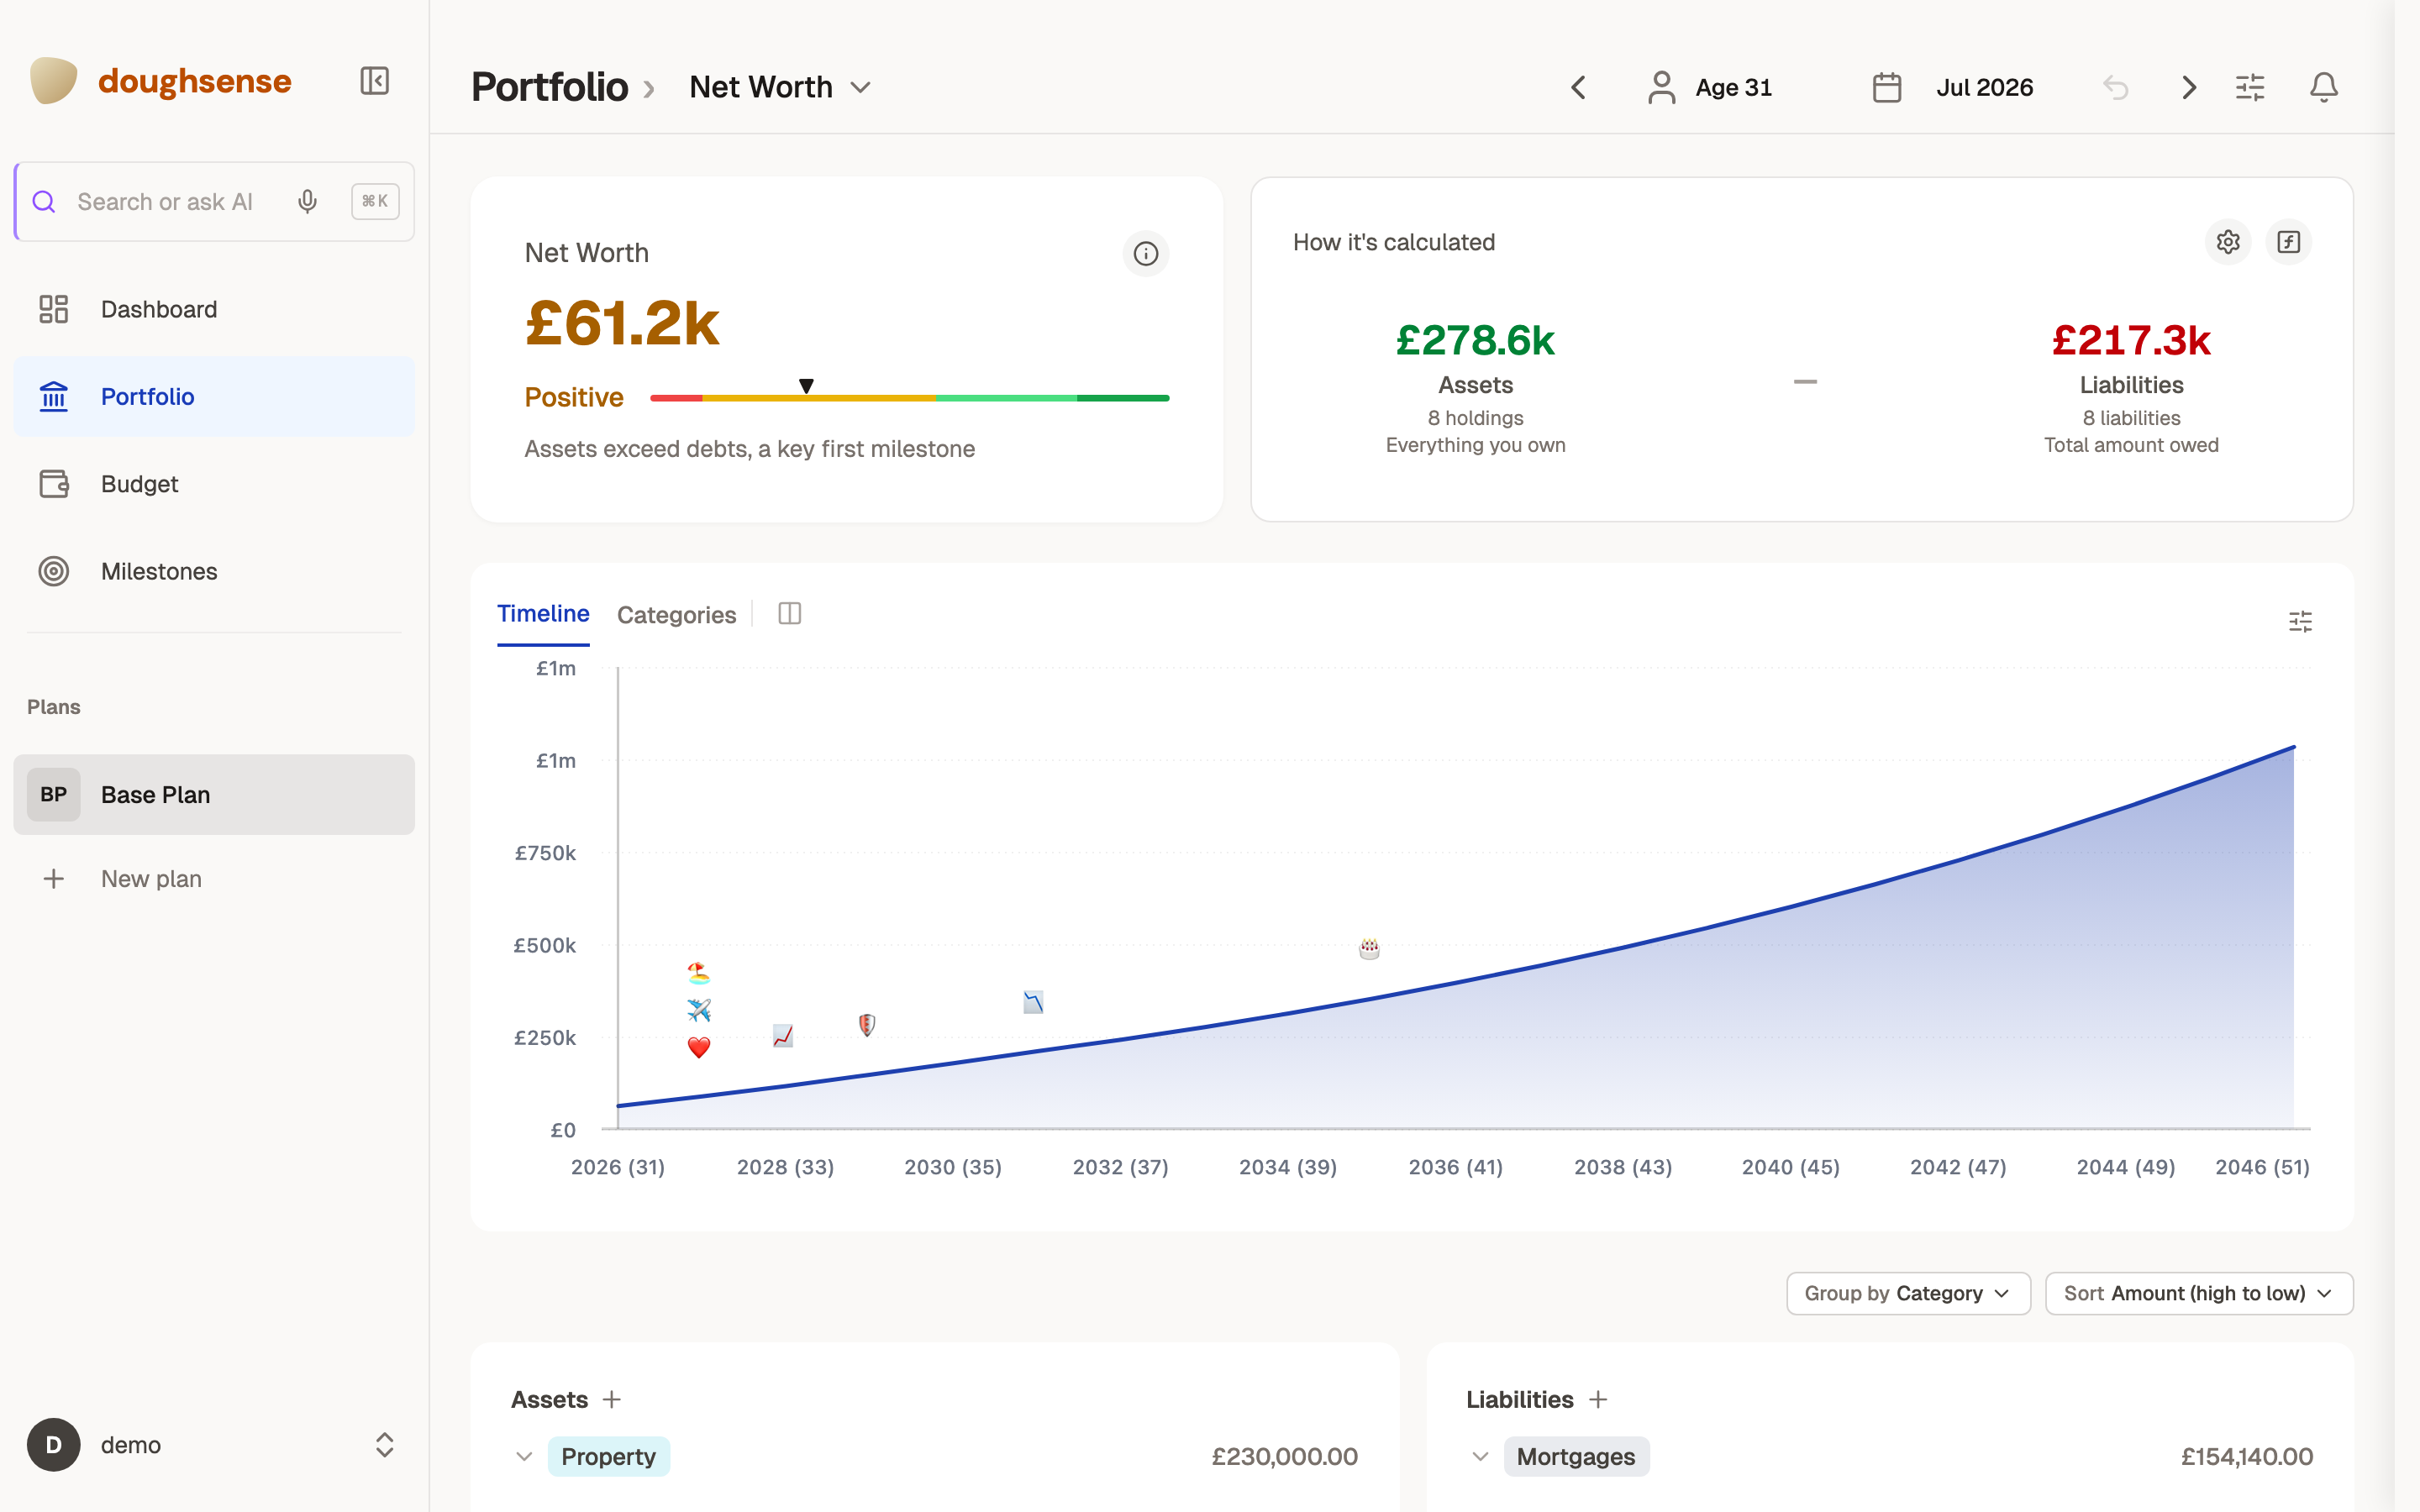Viewport: 2420px width, 1512px height.
Task: Collapse the Mortgages liability group chevron
Action: point(1480,1457)
